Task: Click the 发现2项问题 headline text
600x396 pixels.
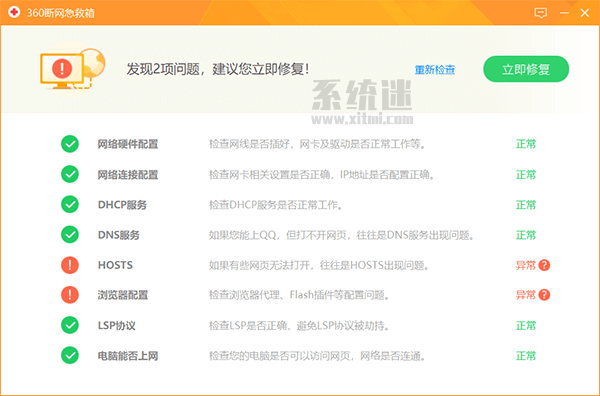Action: (x=218, y=69)
